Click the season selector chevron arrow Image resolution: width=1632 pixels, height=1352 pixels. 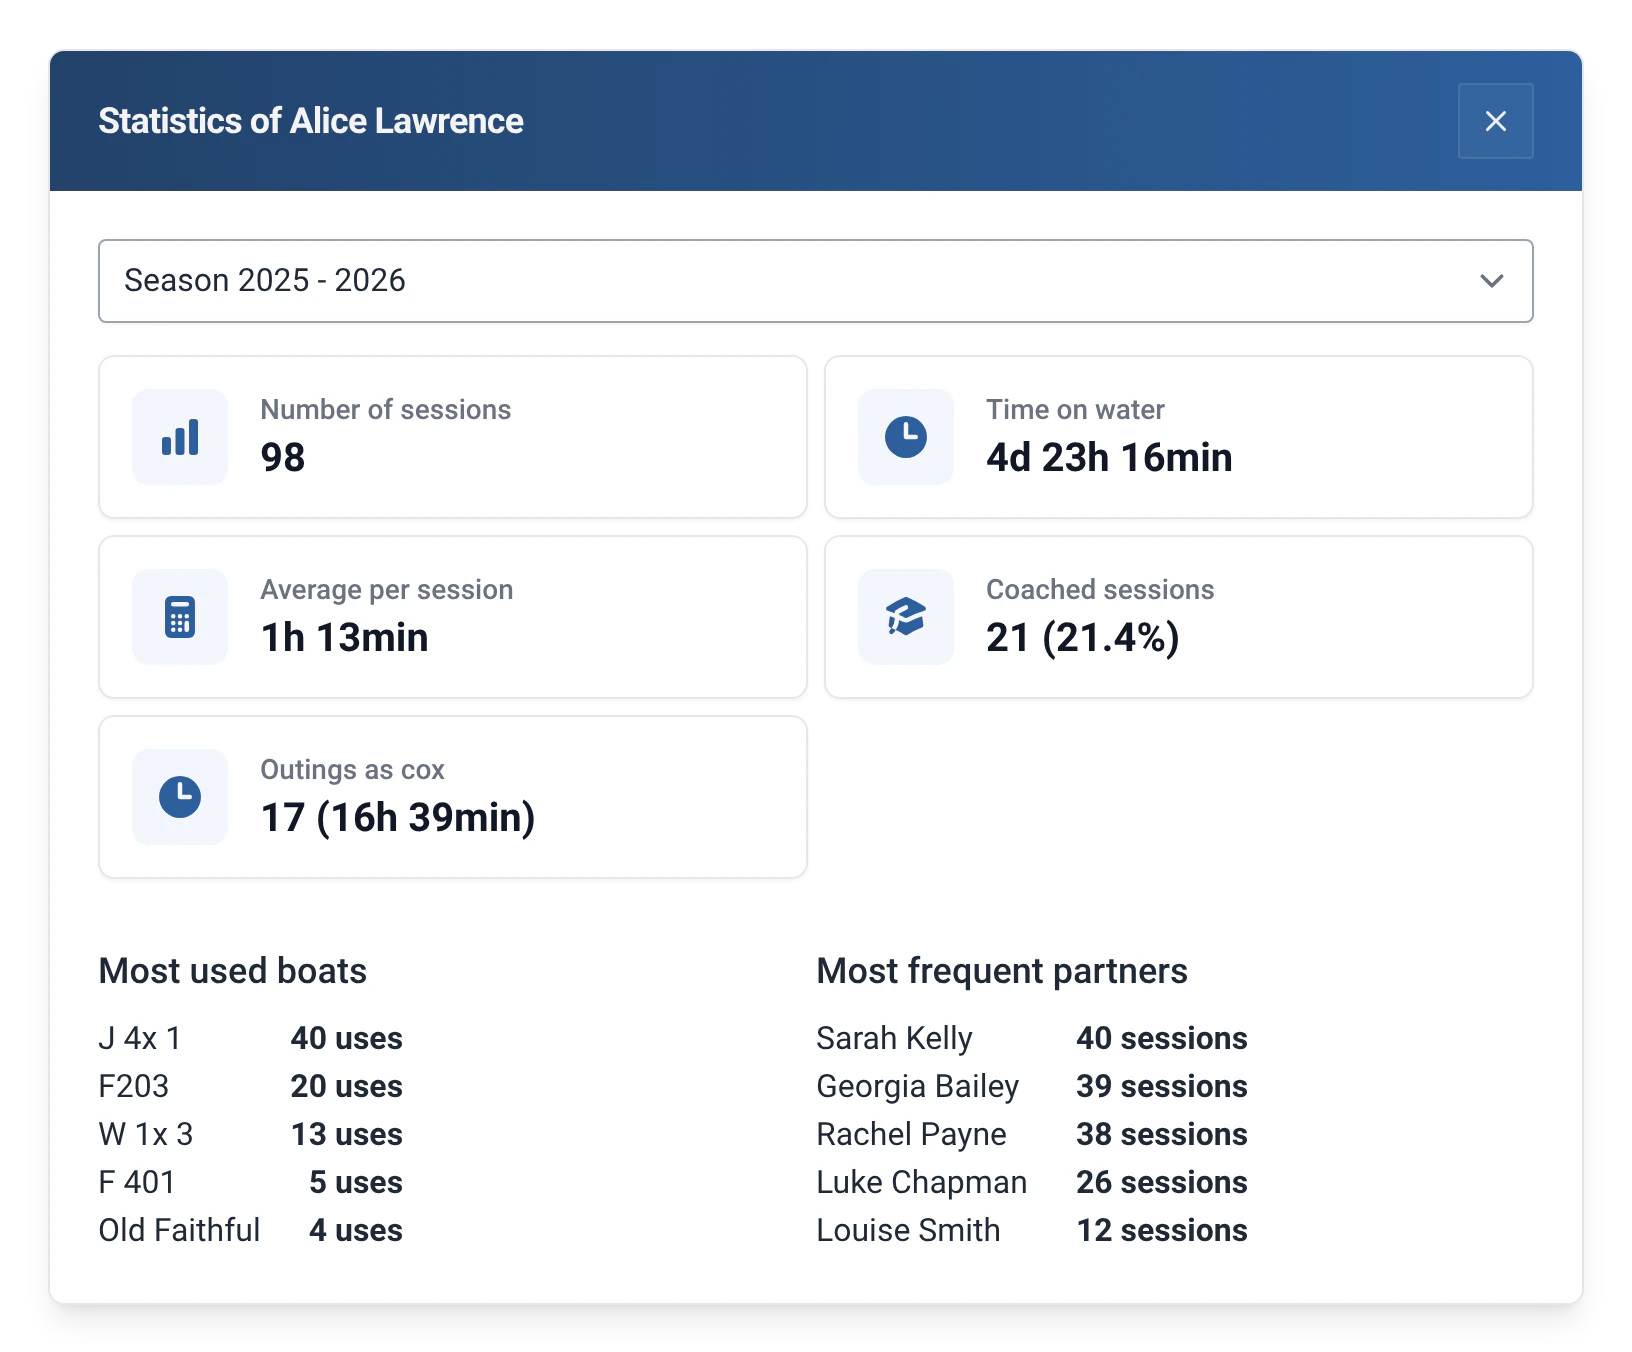click(x=1491, y=281)
